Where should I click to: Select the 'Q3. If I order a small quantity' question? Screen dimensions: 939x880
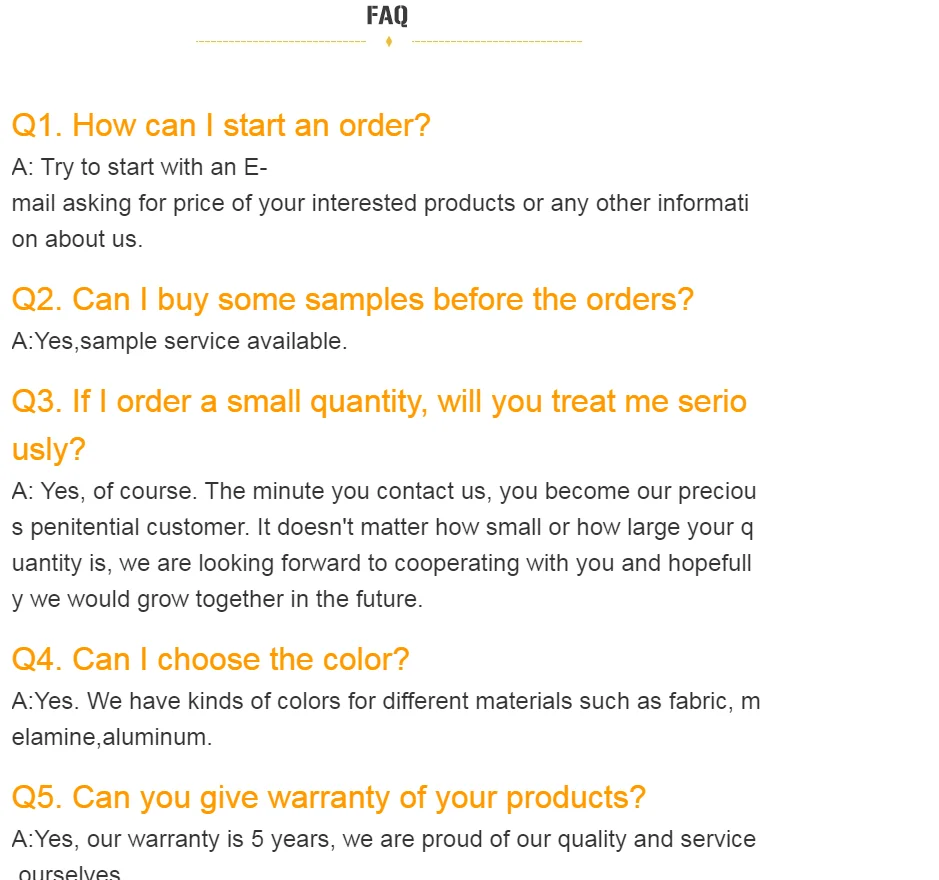tap(379, 402)
